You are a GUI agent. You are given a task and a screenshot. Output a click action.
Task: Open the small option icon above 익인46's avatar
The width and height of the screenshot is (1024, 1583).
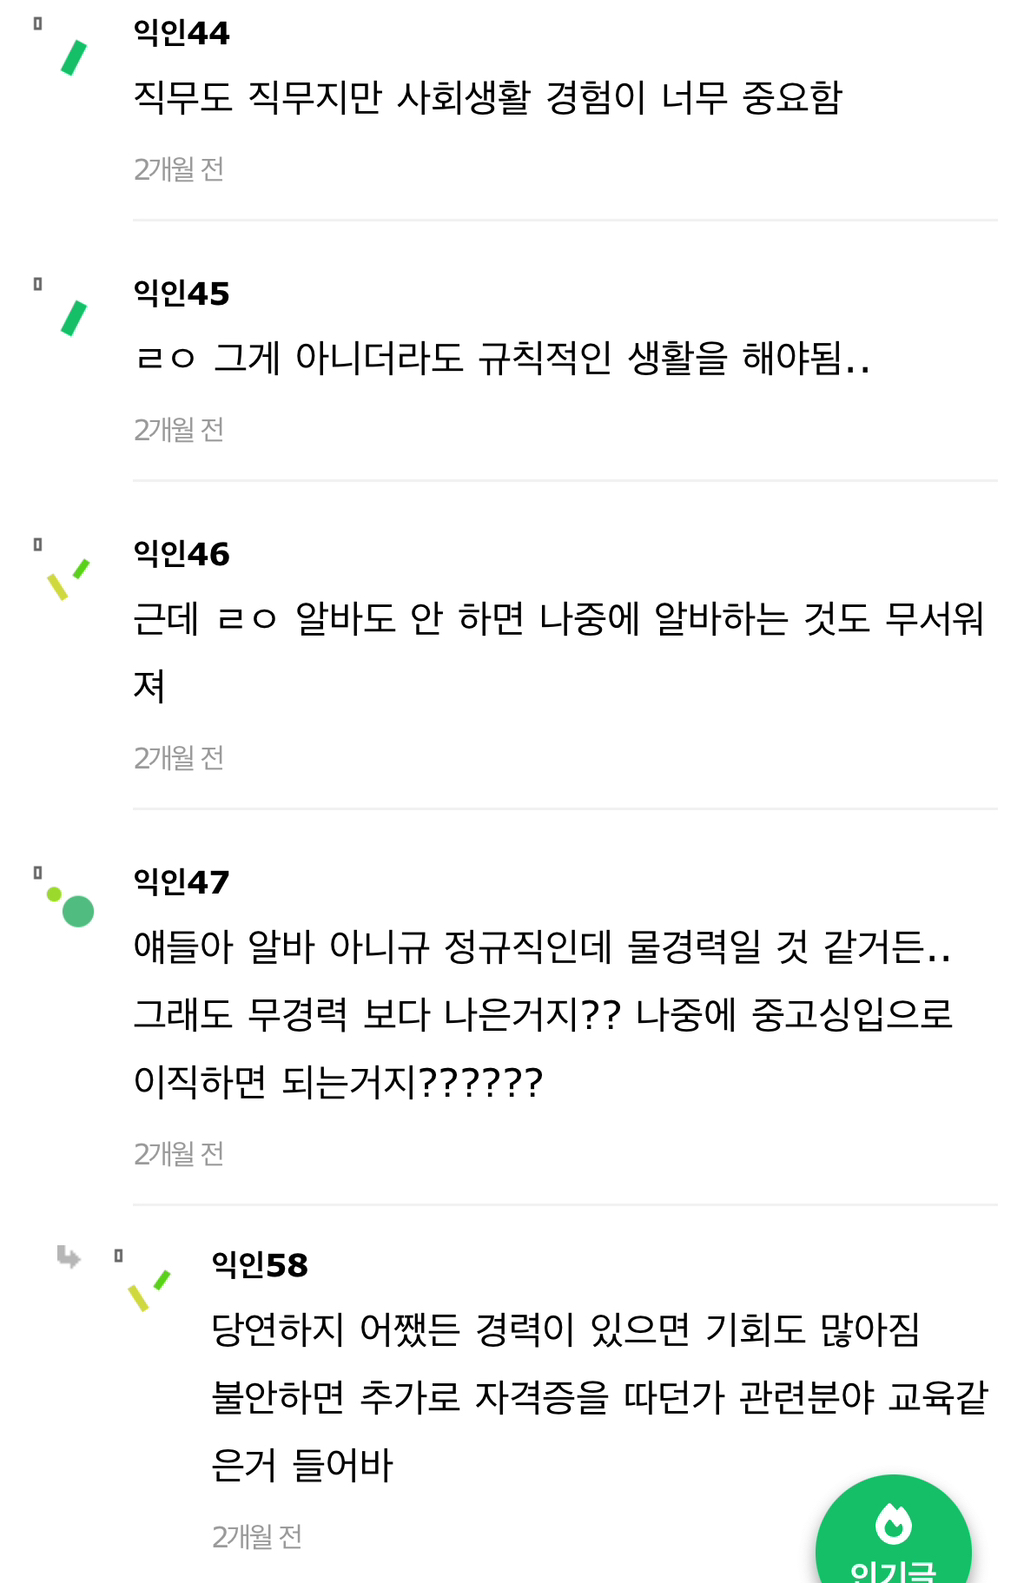[x=37, y=543]
